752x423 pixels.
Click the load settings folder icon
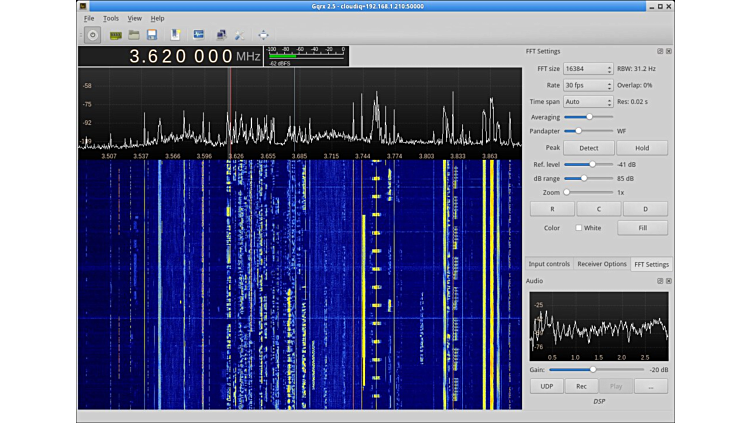click(133, 35)
